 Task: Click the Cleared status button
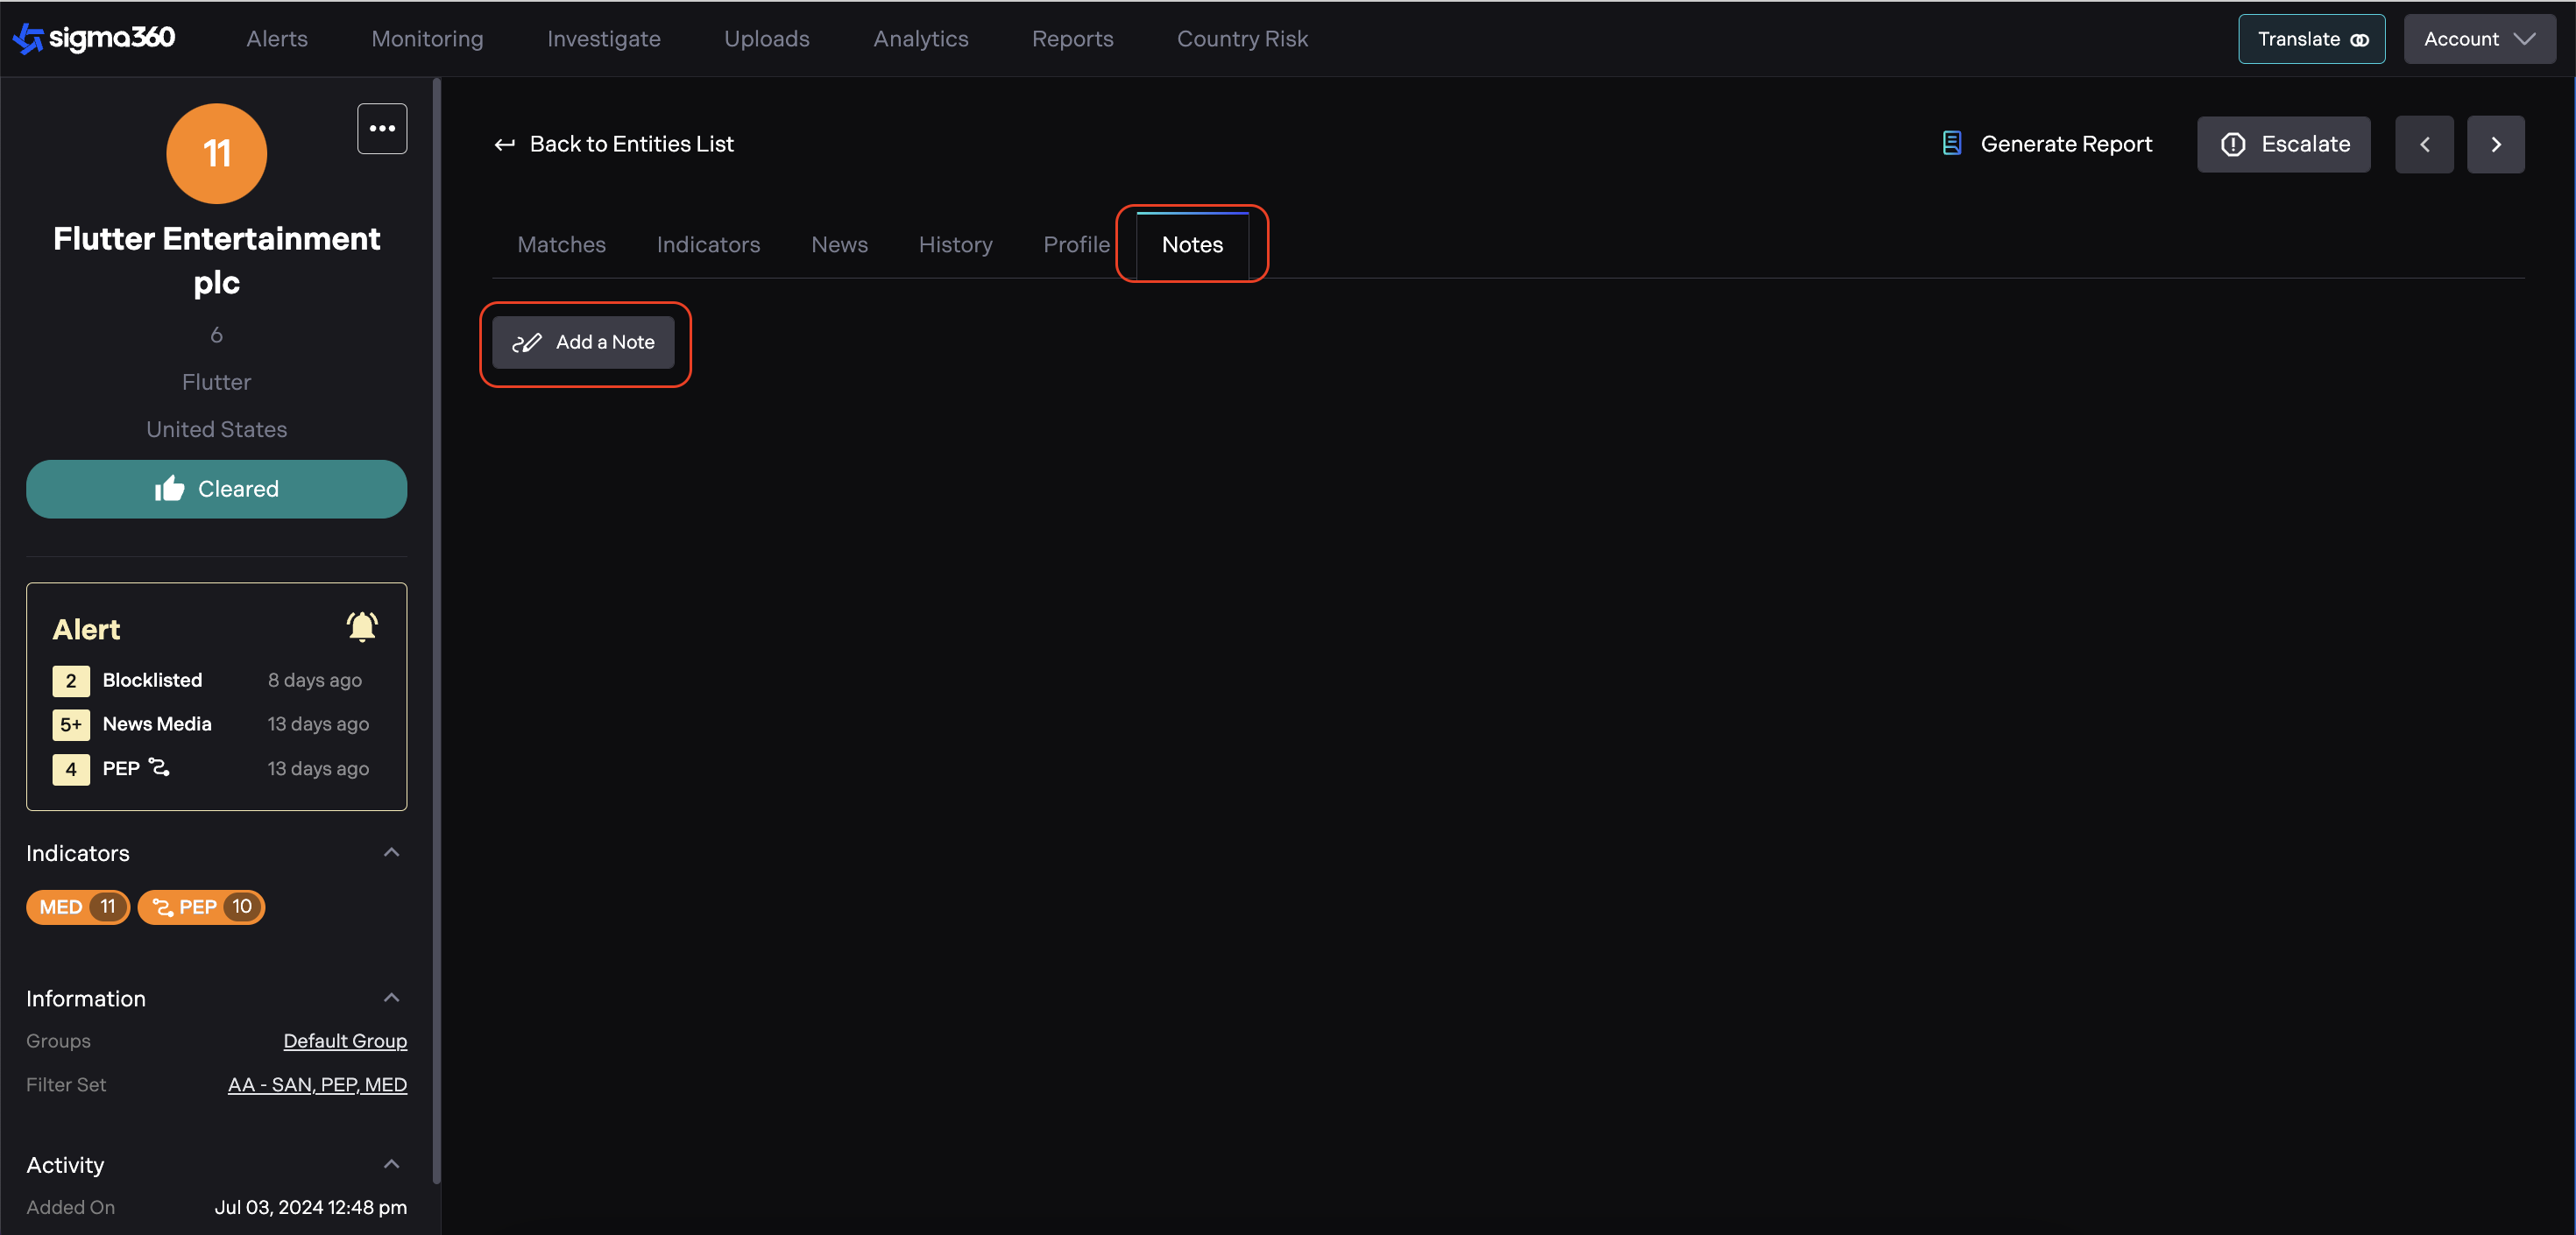click(x=216, y=489)
